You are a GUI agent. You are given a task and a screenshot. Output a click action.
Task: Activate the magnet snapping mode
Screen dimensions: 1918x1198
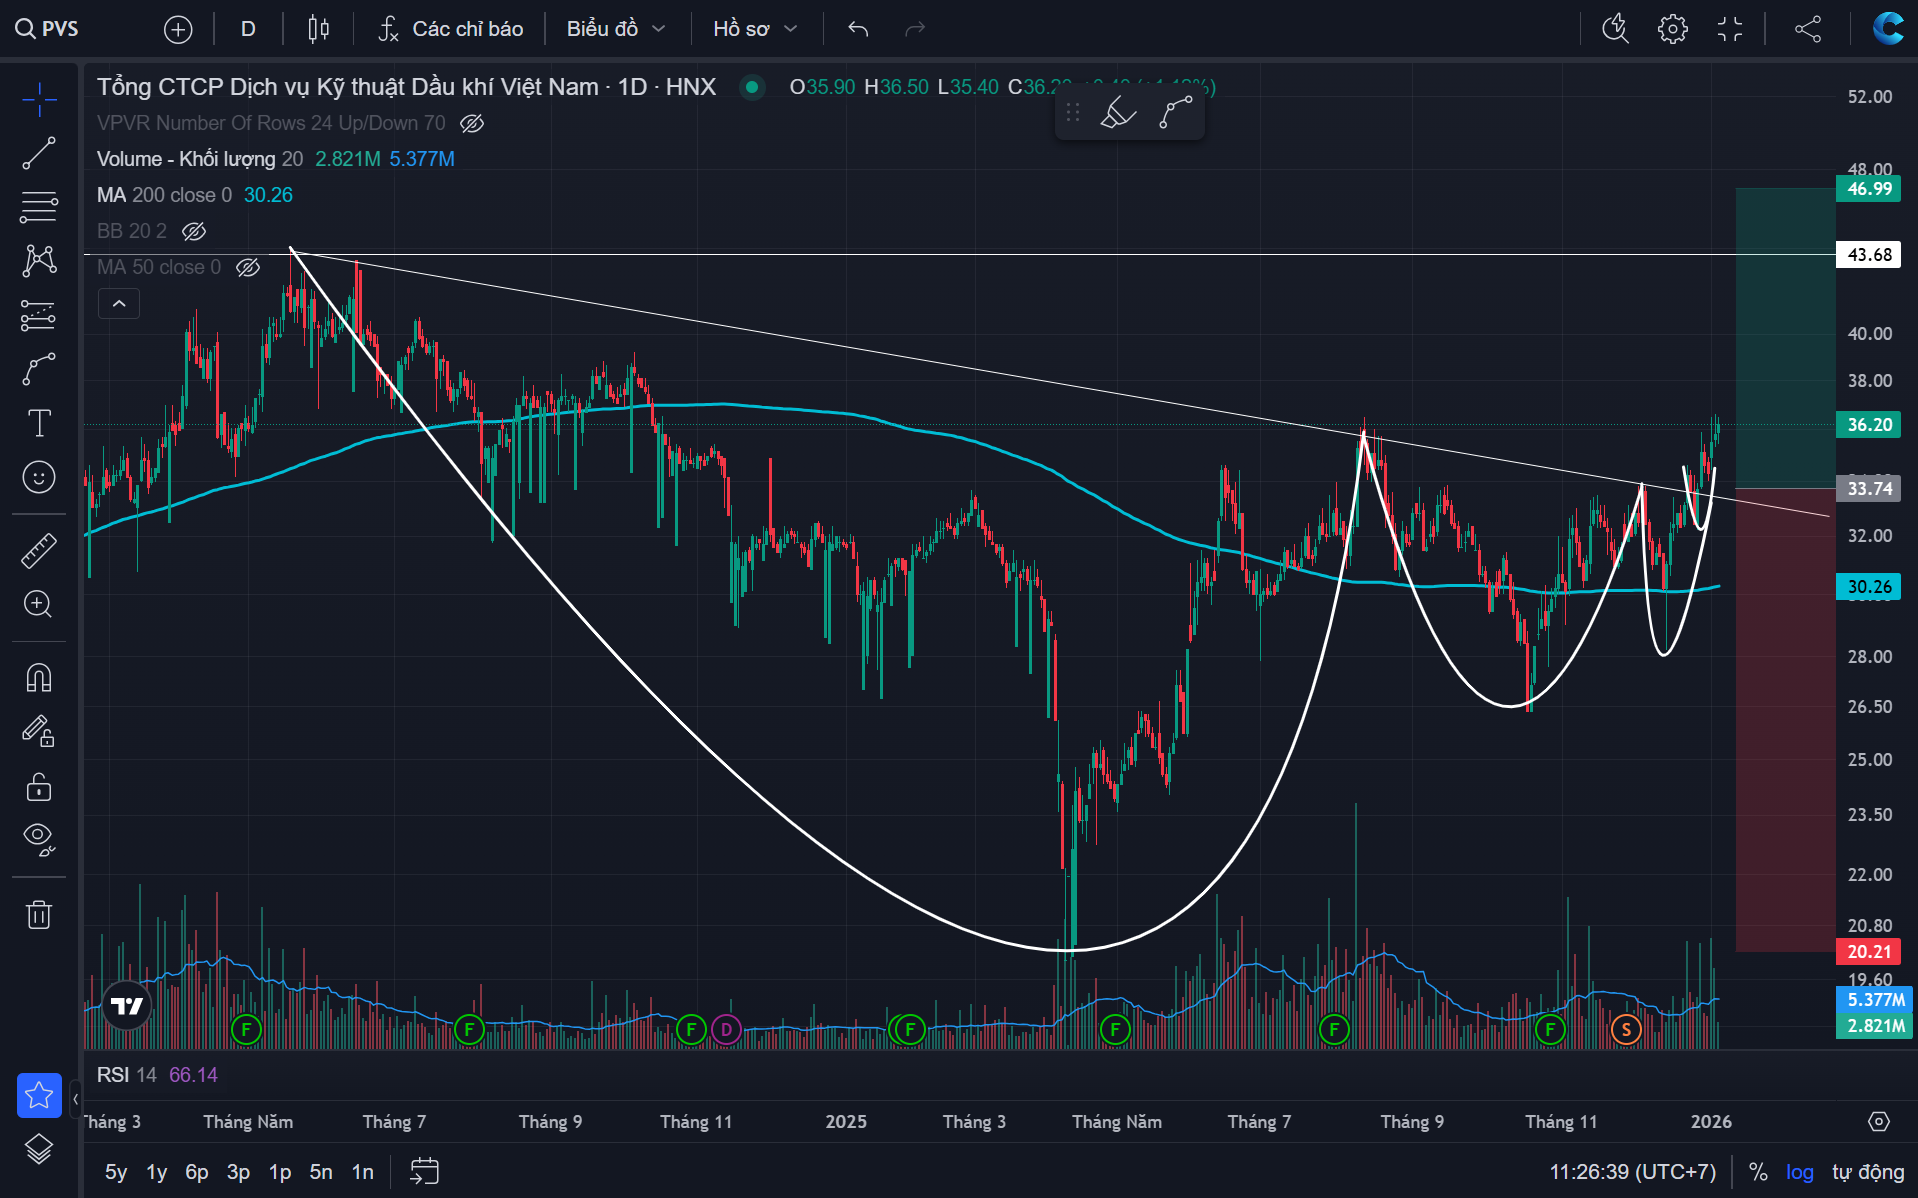(39, 678)
